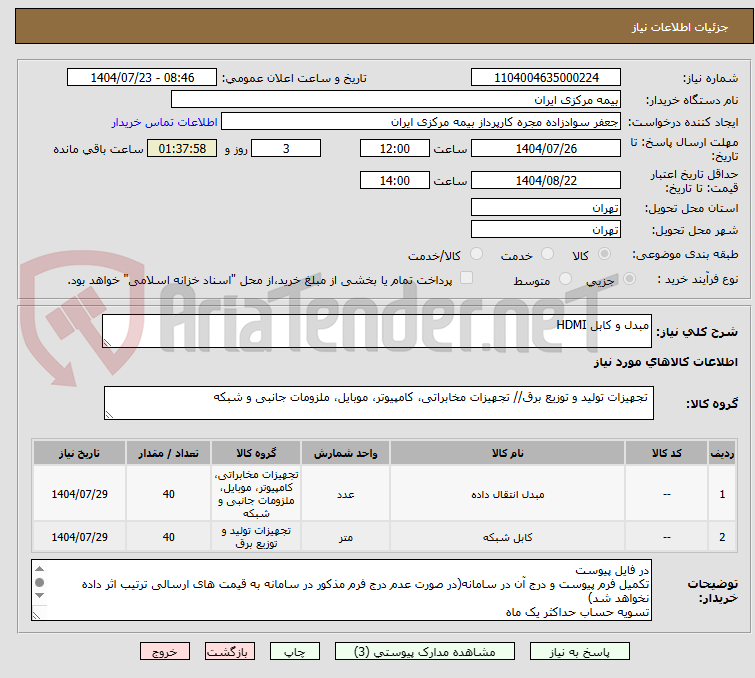The image size is (755, 678).
Task: Click the عدد unit cell
Action: 345,494
